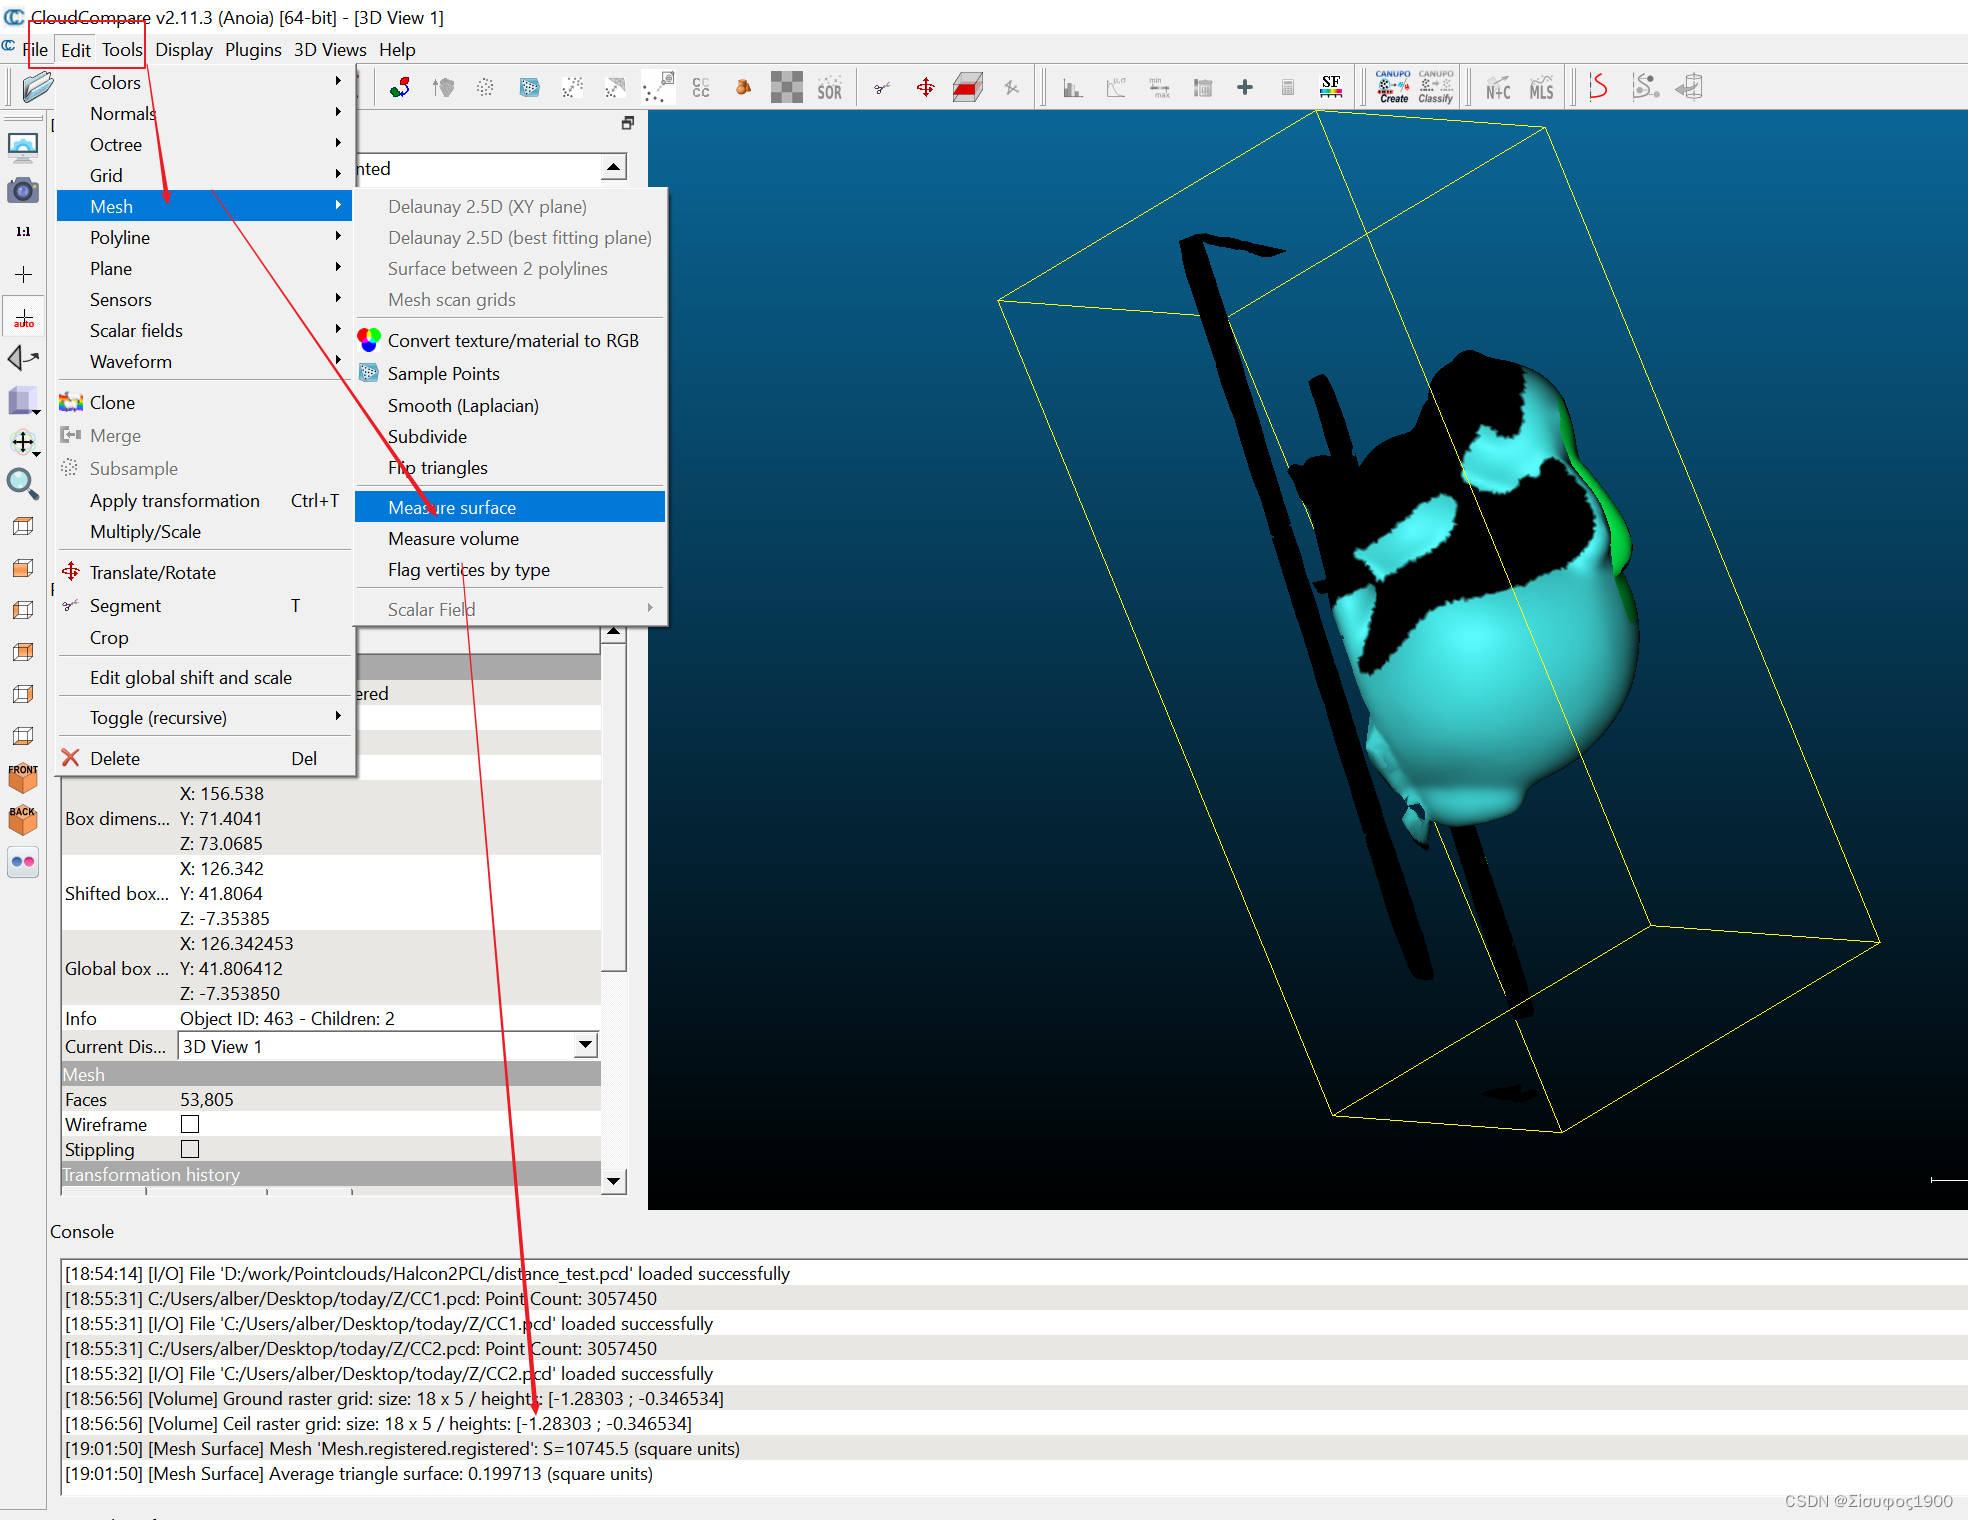This screenshot has height=1520, width=1968.
Task: Click the magnifier zoom icon in sidebar
Action: pos(22,484)
